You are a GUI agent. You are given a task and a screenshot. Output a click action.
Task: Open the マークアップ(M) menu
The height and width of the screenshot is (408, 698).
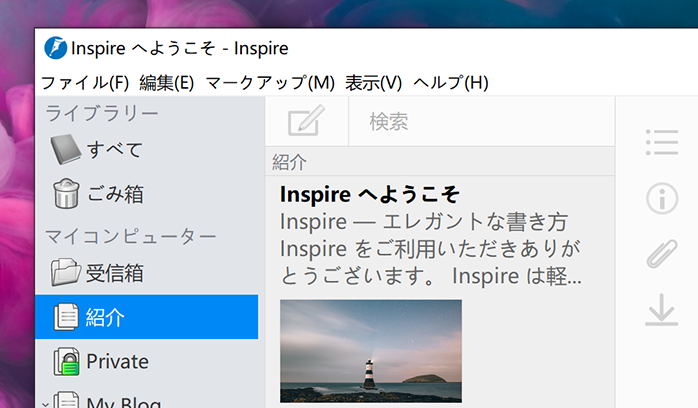(x=270, y=82)
